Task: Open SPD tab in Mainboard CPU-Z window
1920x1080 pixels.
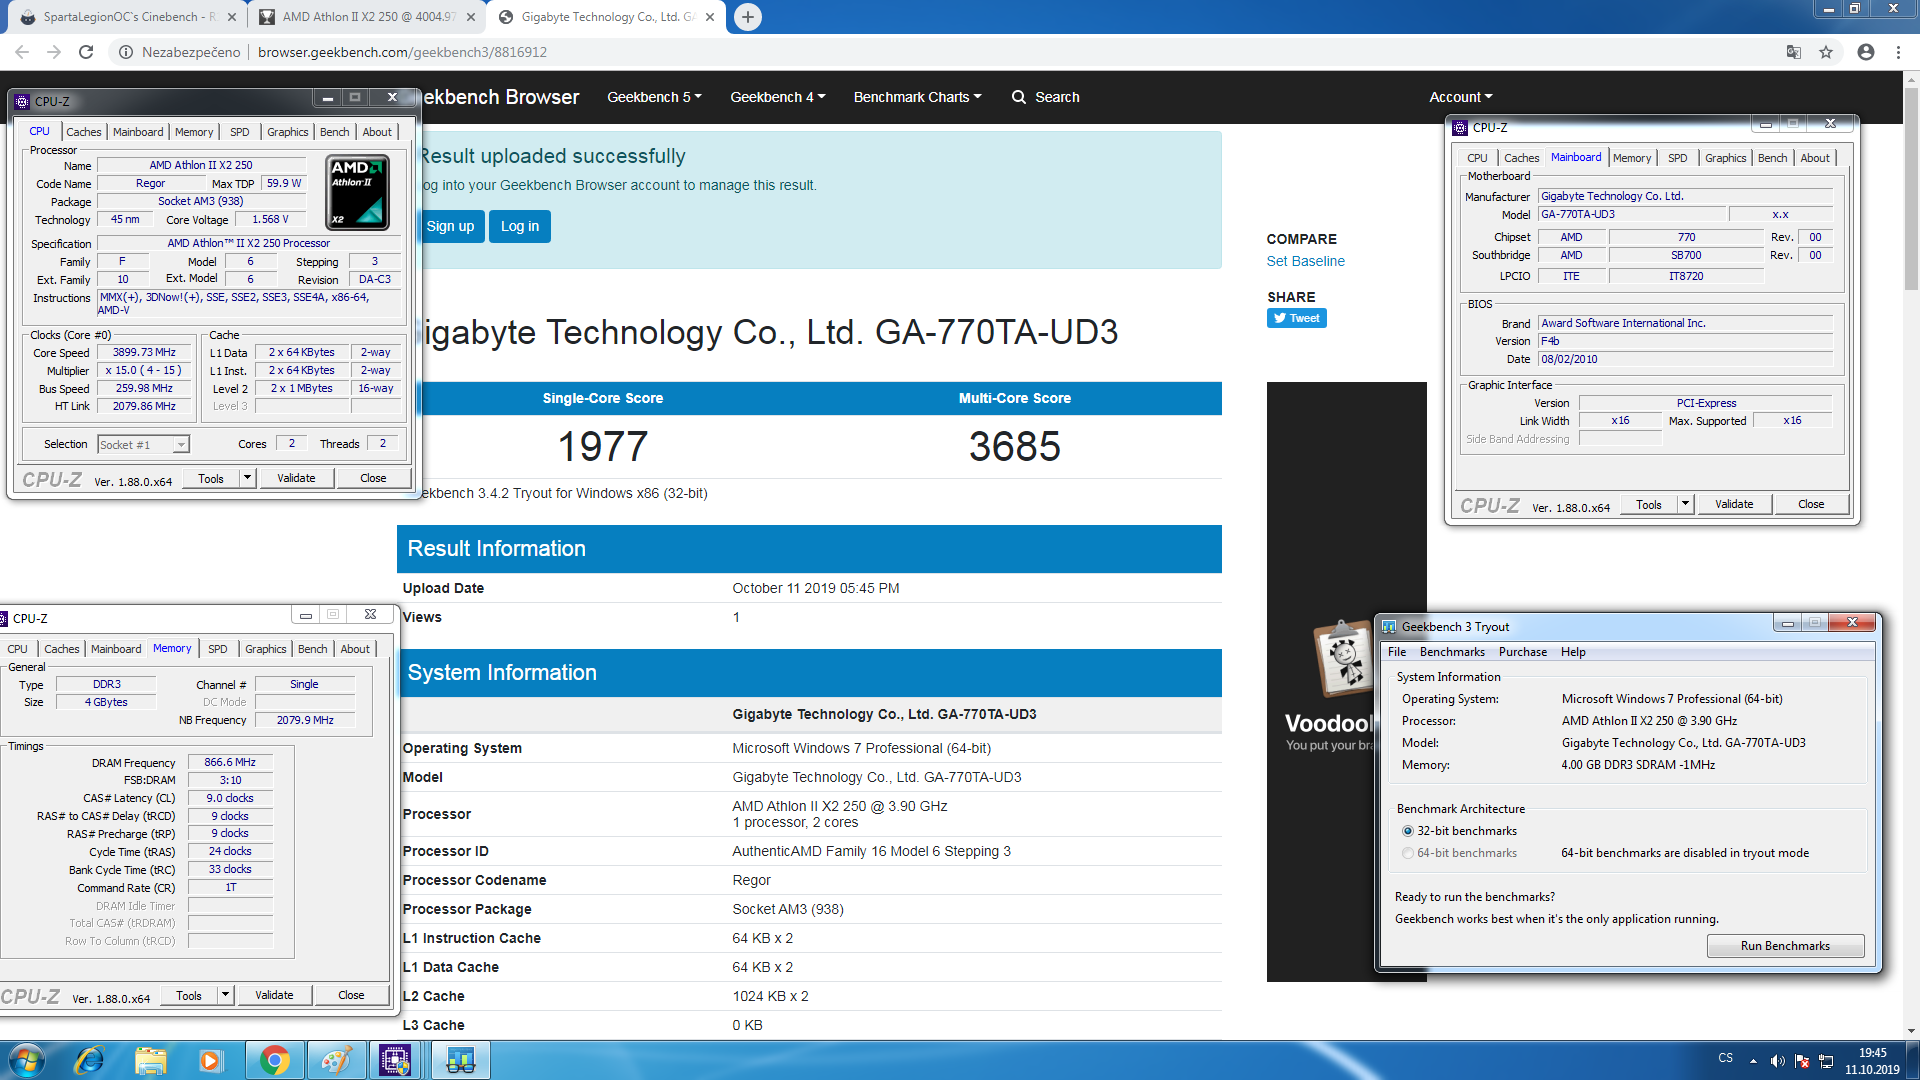Action: pyautogui.click(x=1677, y=158)
